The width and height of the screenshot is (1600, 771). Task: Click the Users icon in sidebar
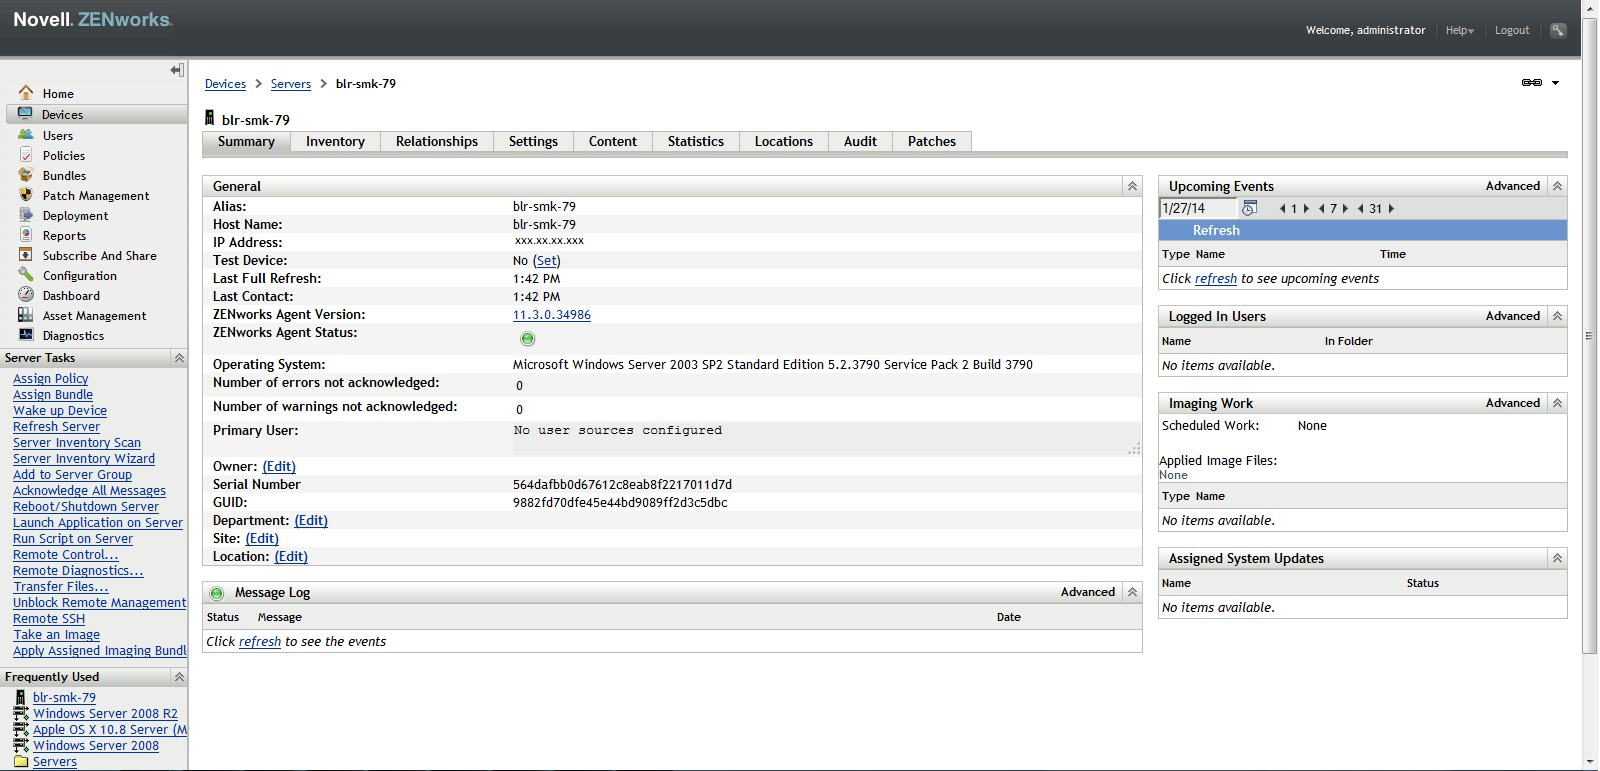click(x=26, y=134)
